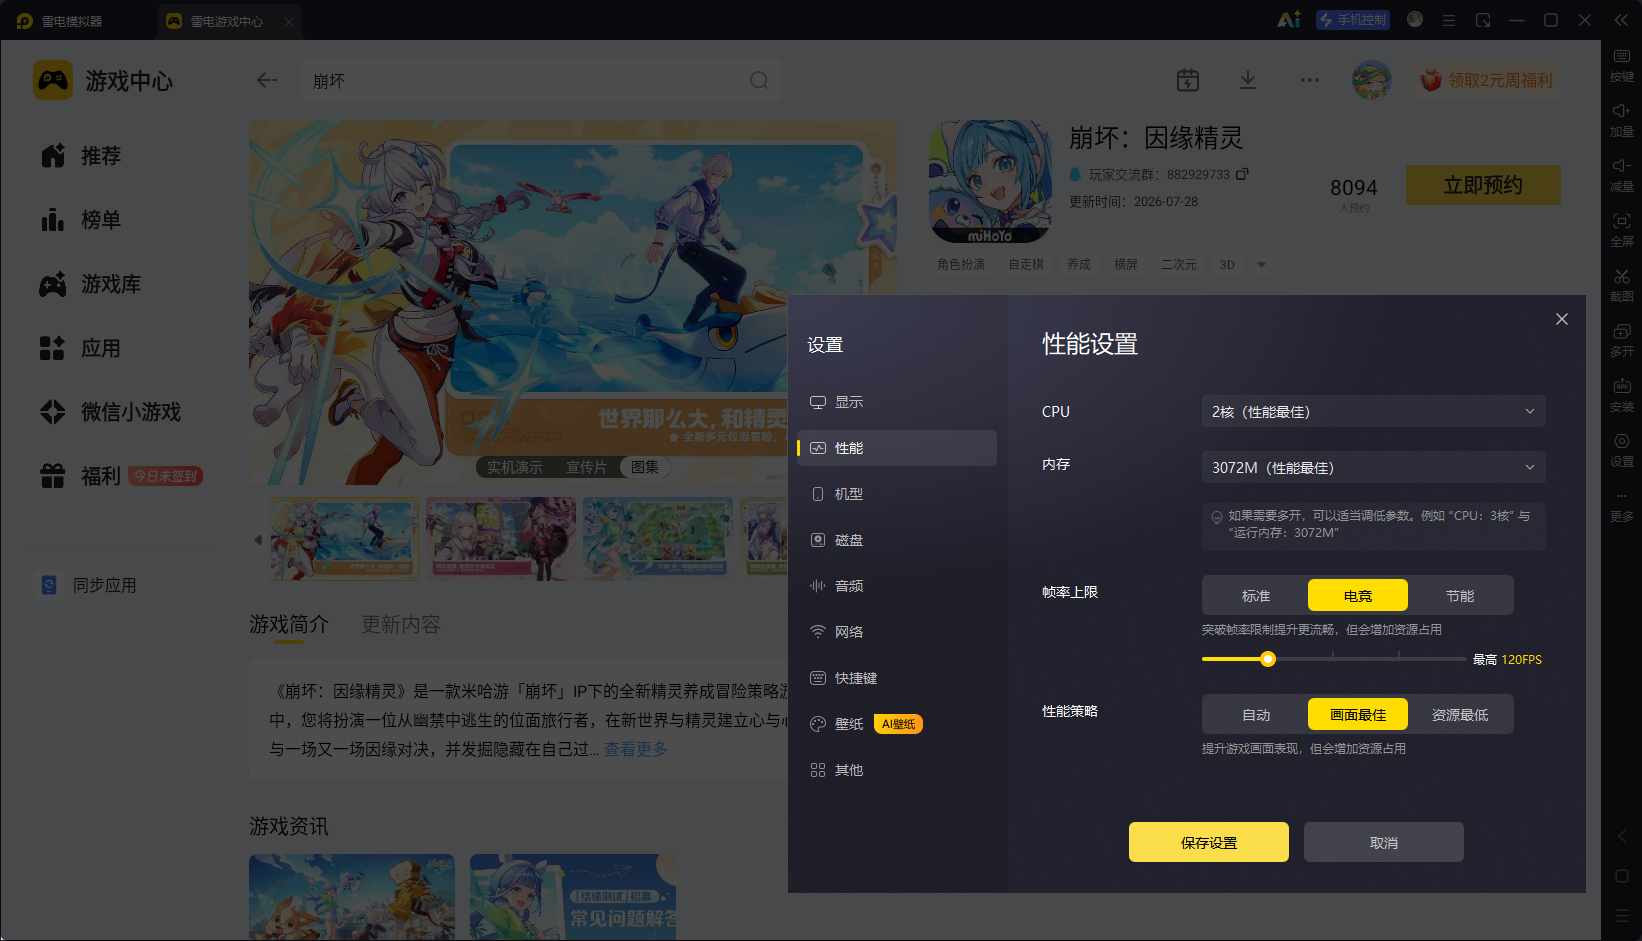The image size is (1642, 941).
Task: Click 查看更多 link in game intro
Action: click(636, 749)
